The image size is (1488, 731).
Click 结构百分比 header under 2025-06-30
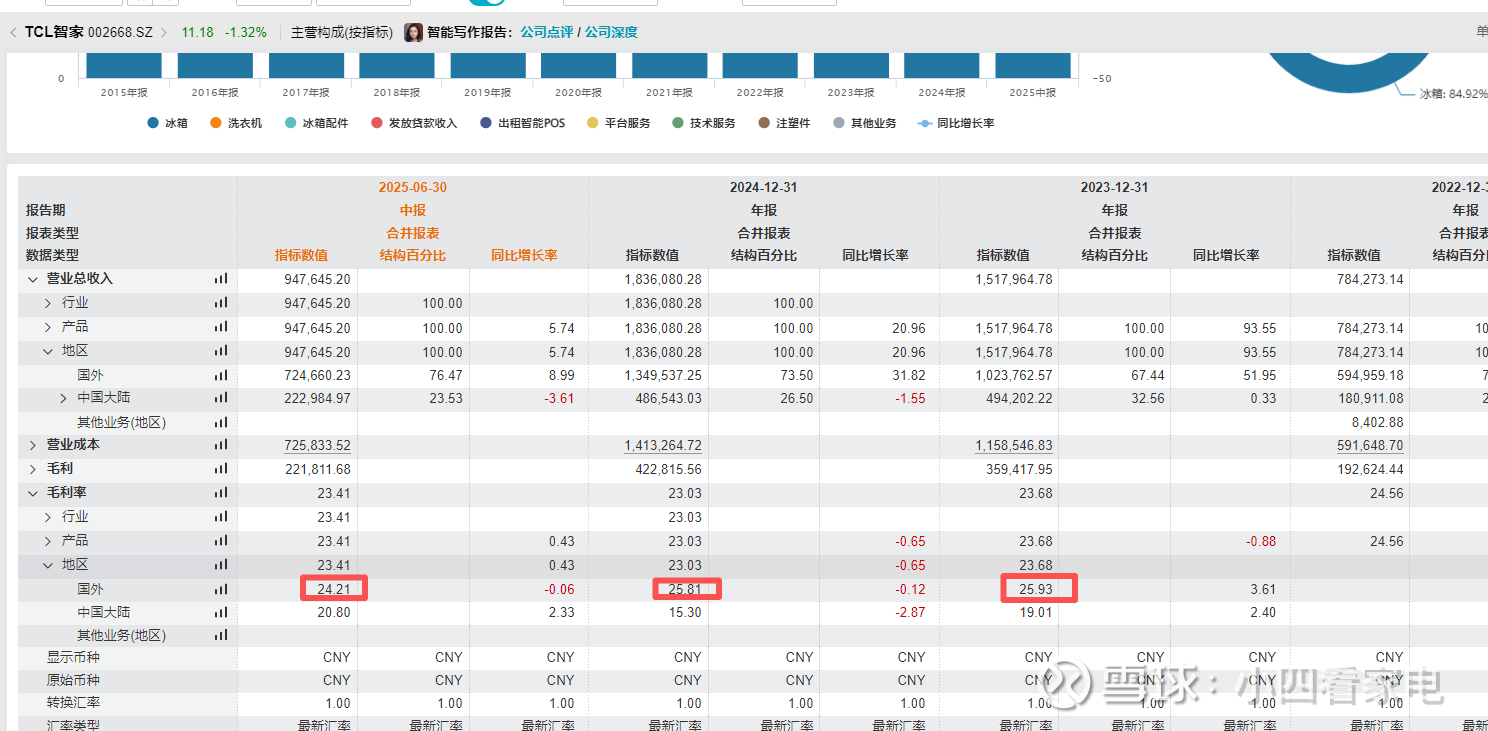coord(413,255)
